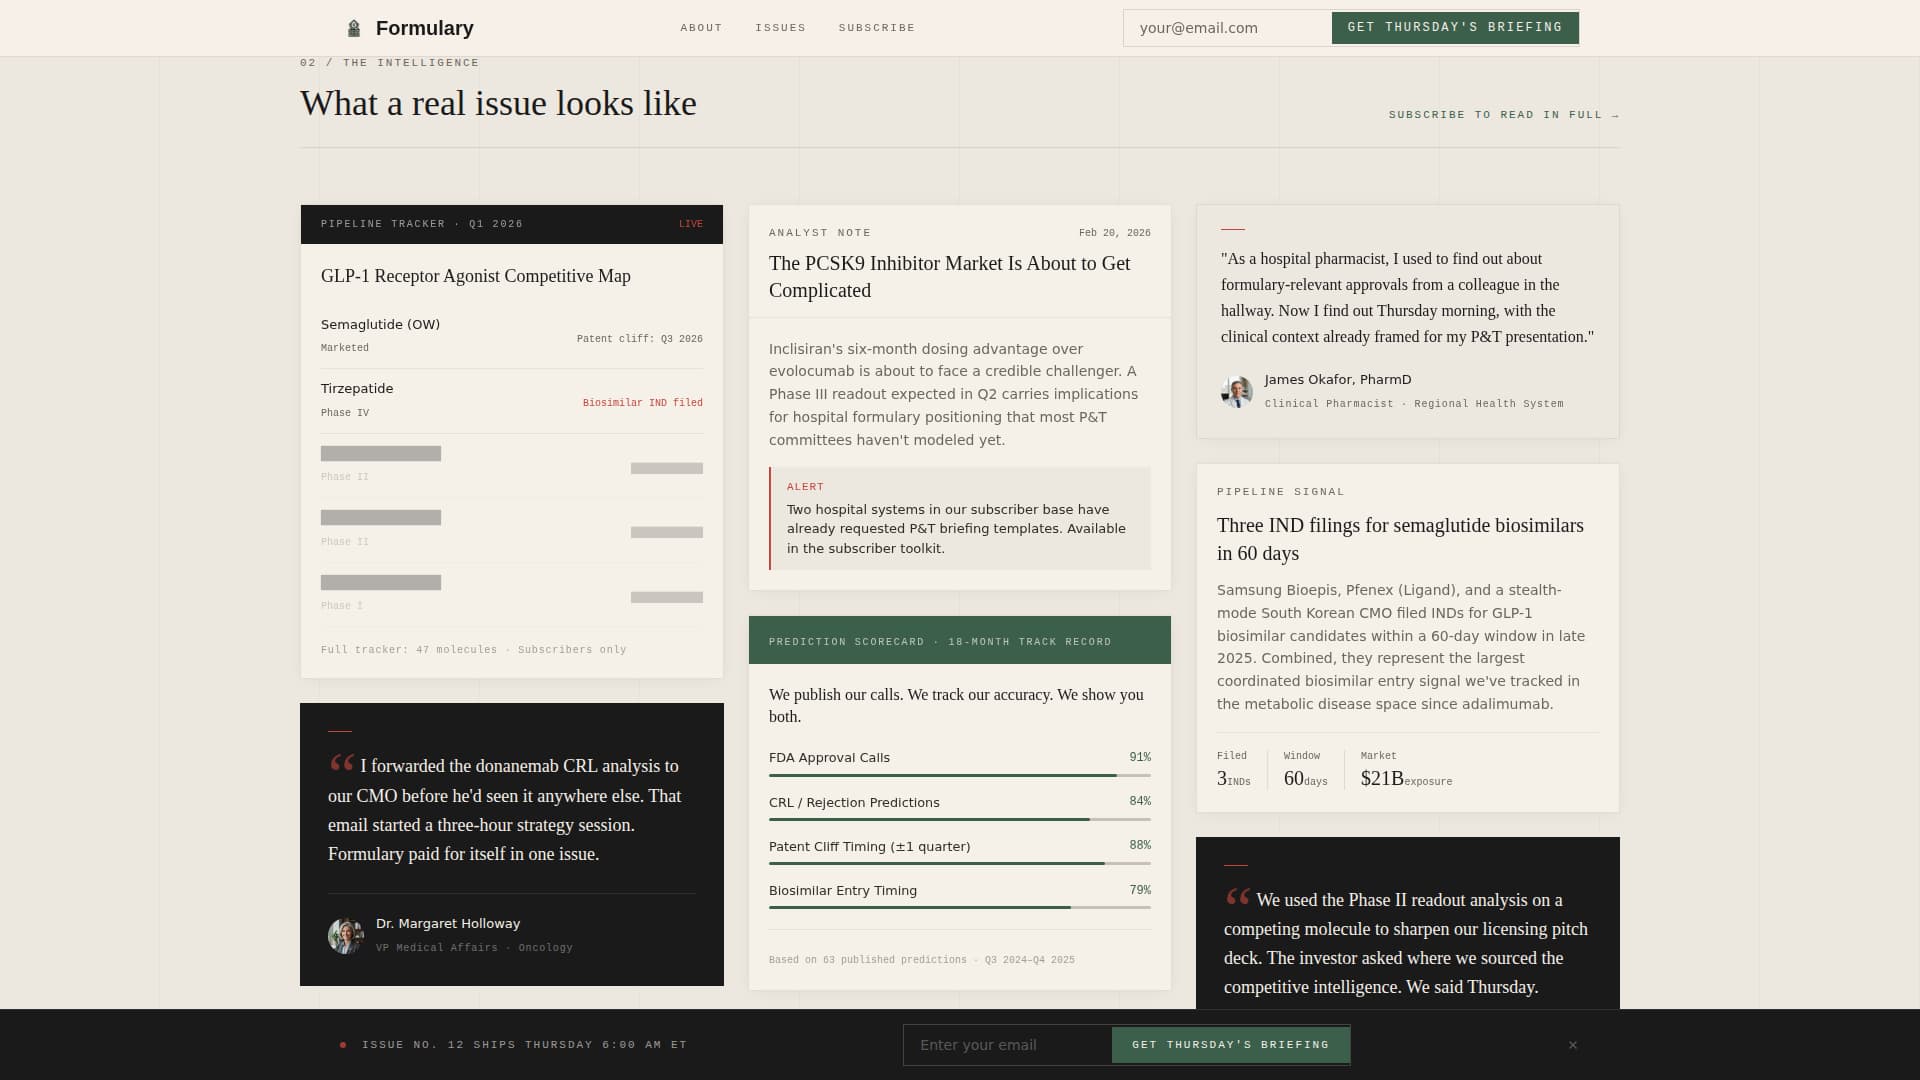
Task: Click GLP-1 Receptor Agonist Competitive Map title
Action: 476,276
